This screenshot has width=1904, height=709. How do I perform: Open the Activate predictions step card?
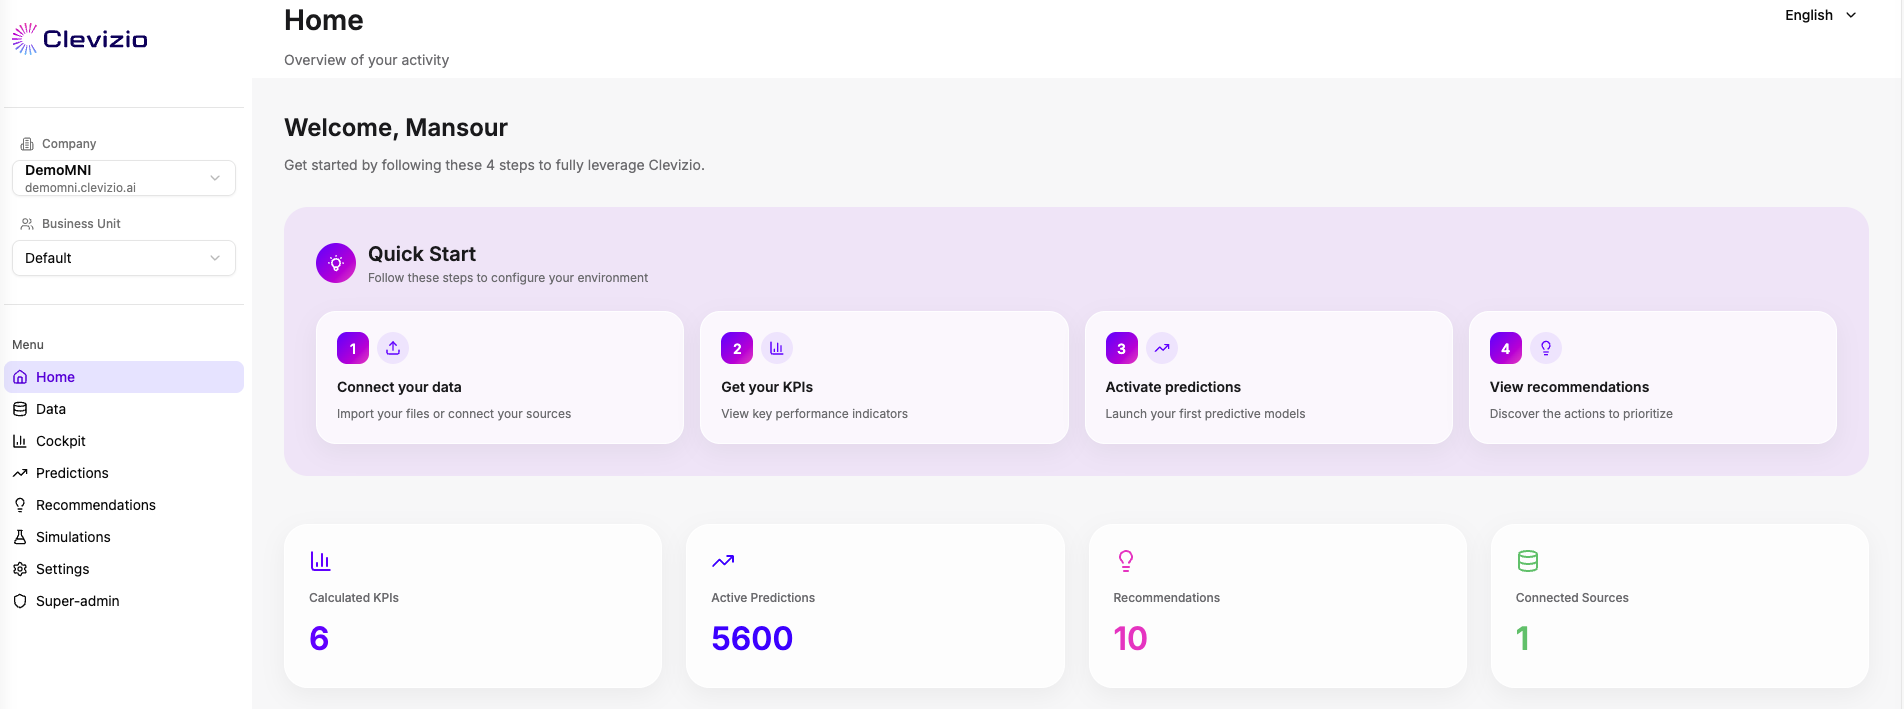click(1268, 377)
